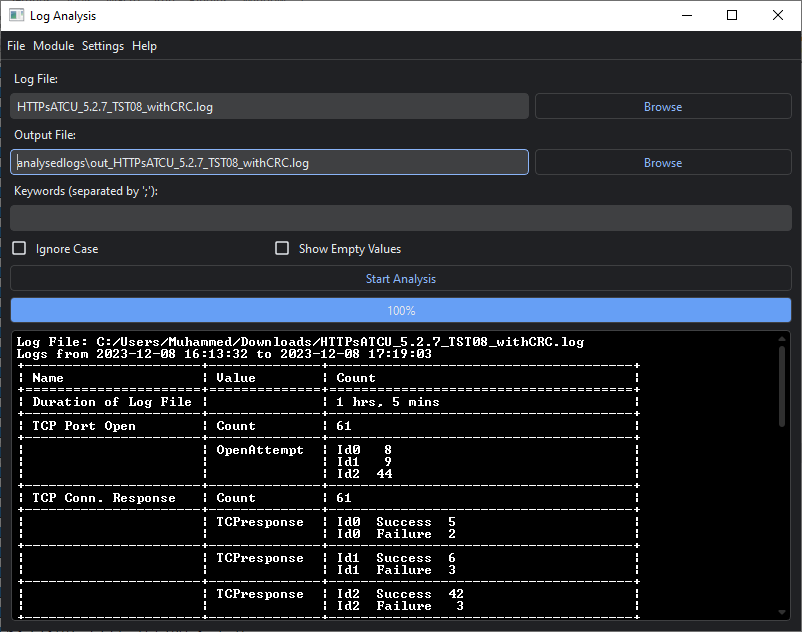Browse for the output file
802x632 pixels.
663,162
